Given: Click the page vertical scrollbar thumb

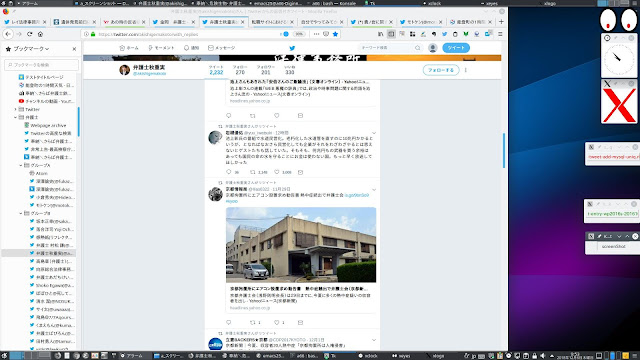Looking at the screenshot, I should coord(504,150).
